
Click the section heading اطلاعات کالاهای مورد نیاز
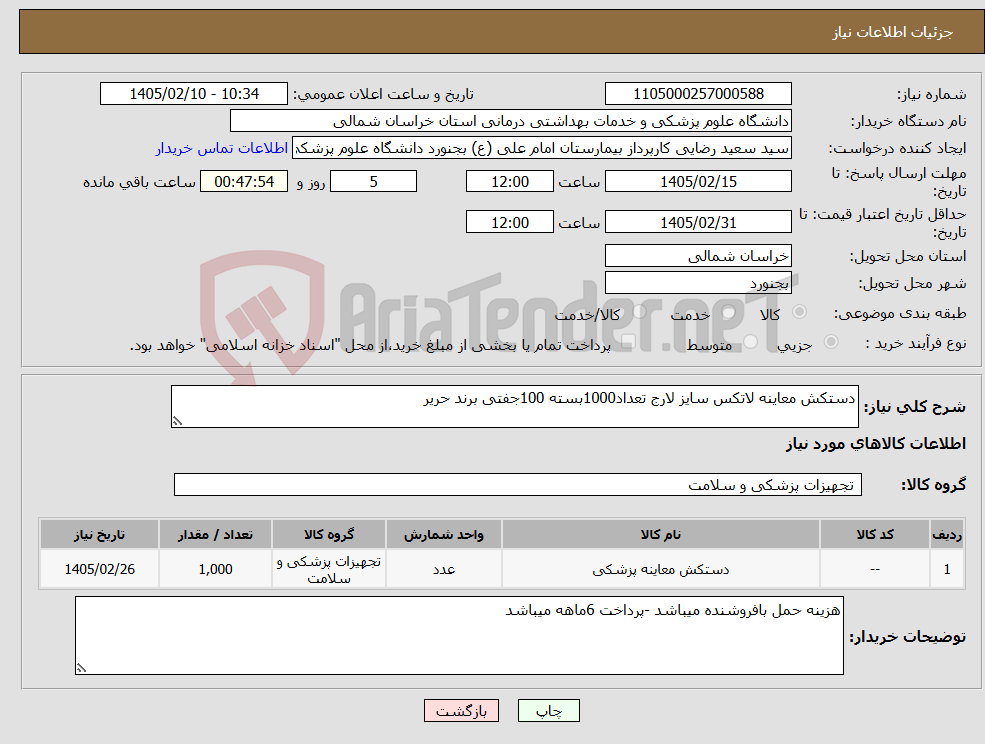point(876,444)
